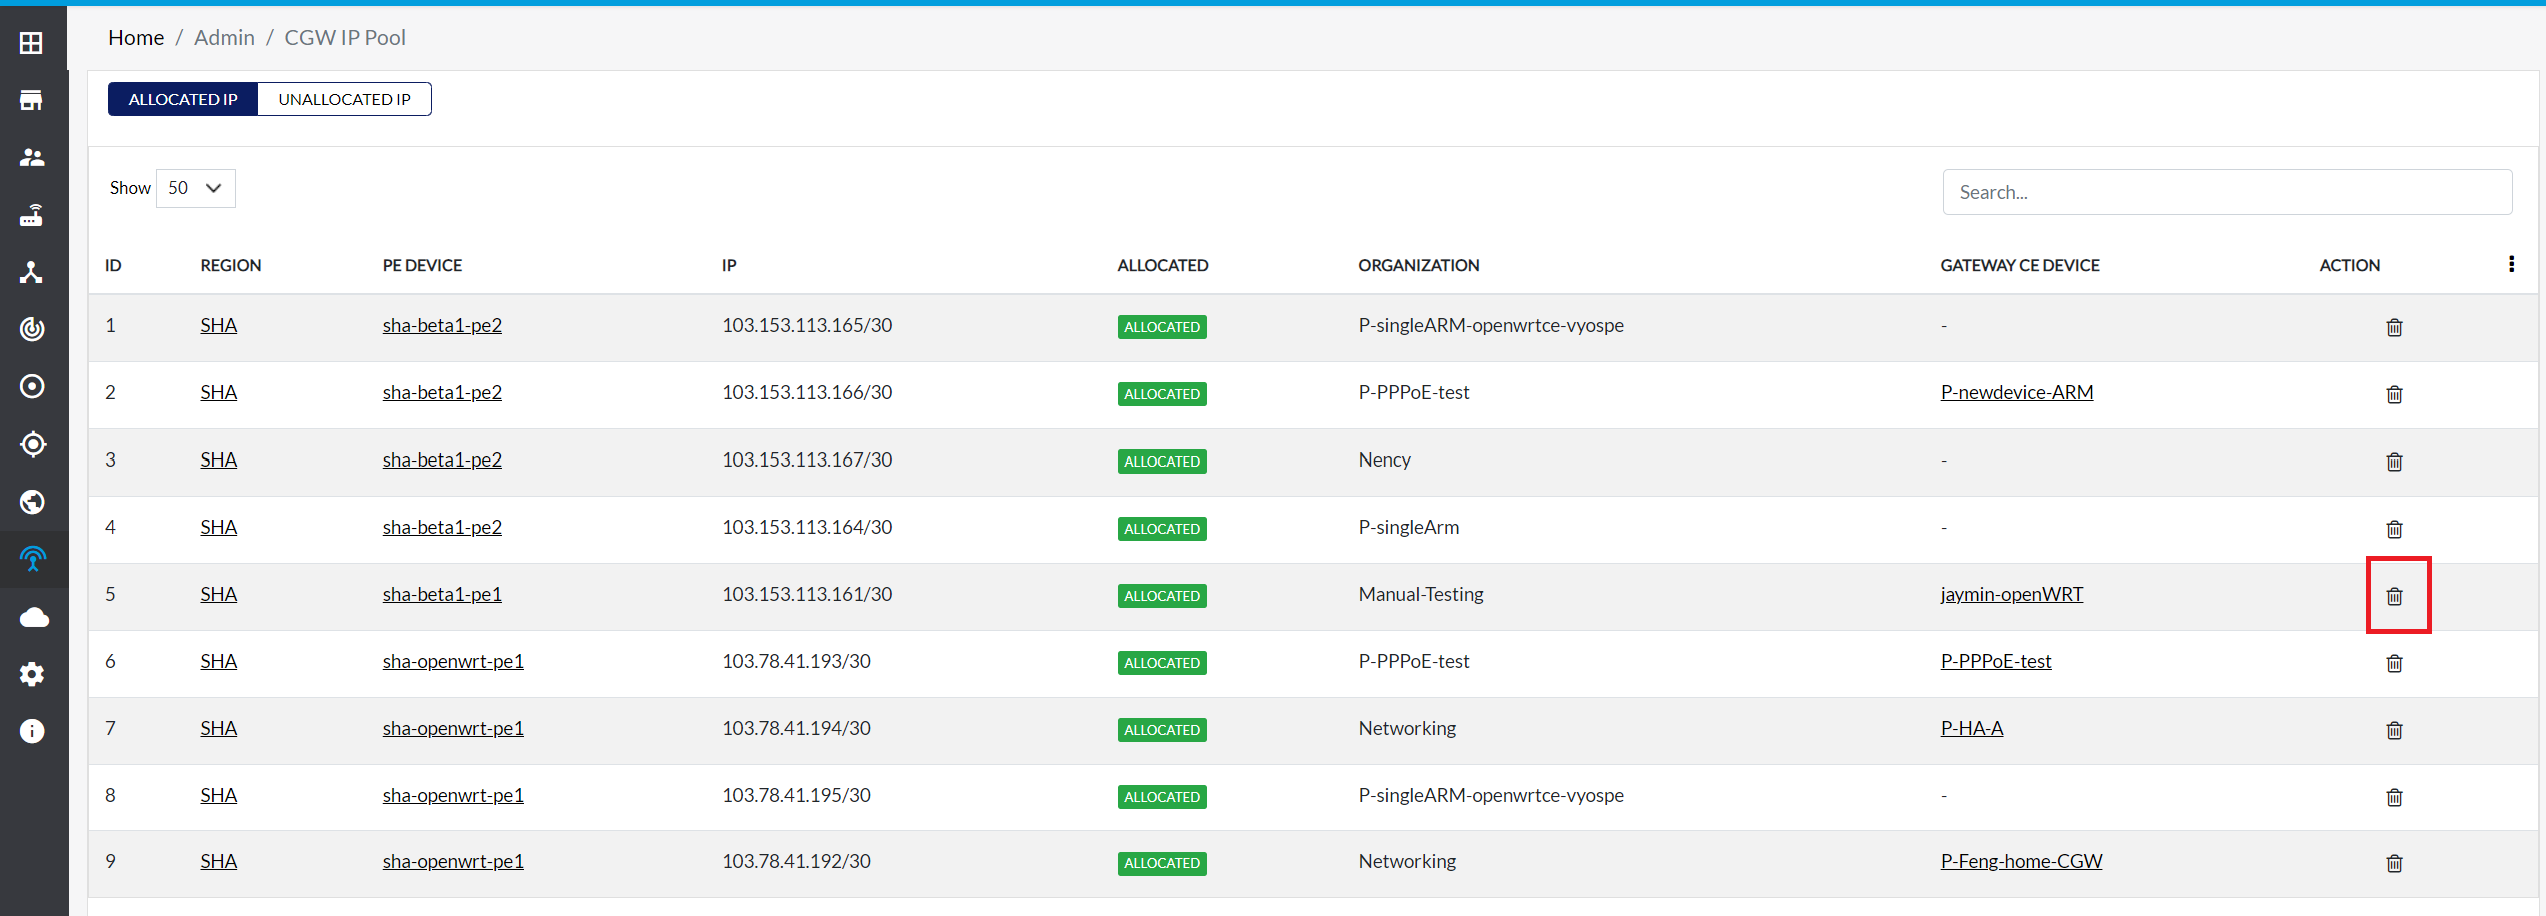The image size is (2546, 916).
Task: Delete the Nency organization IP row
Action: pos(2394,461)
